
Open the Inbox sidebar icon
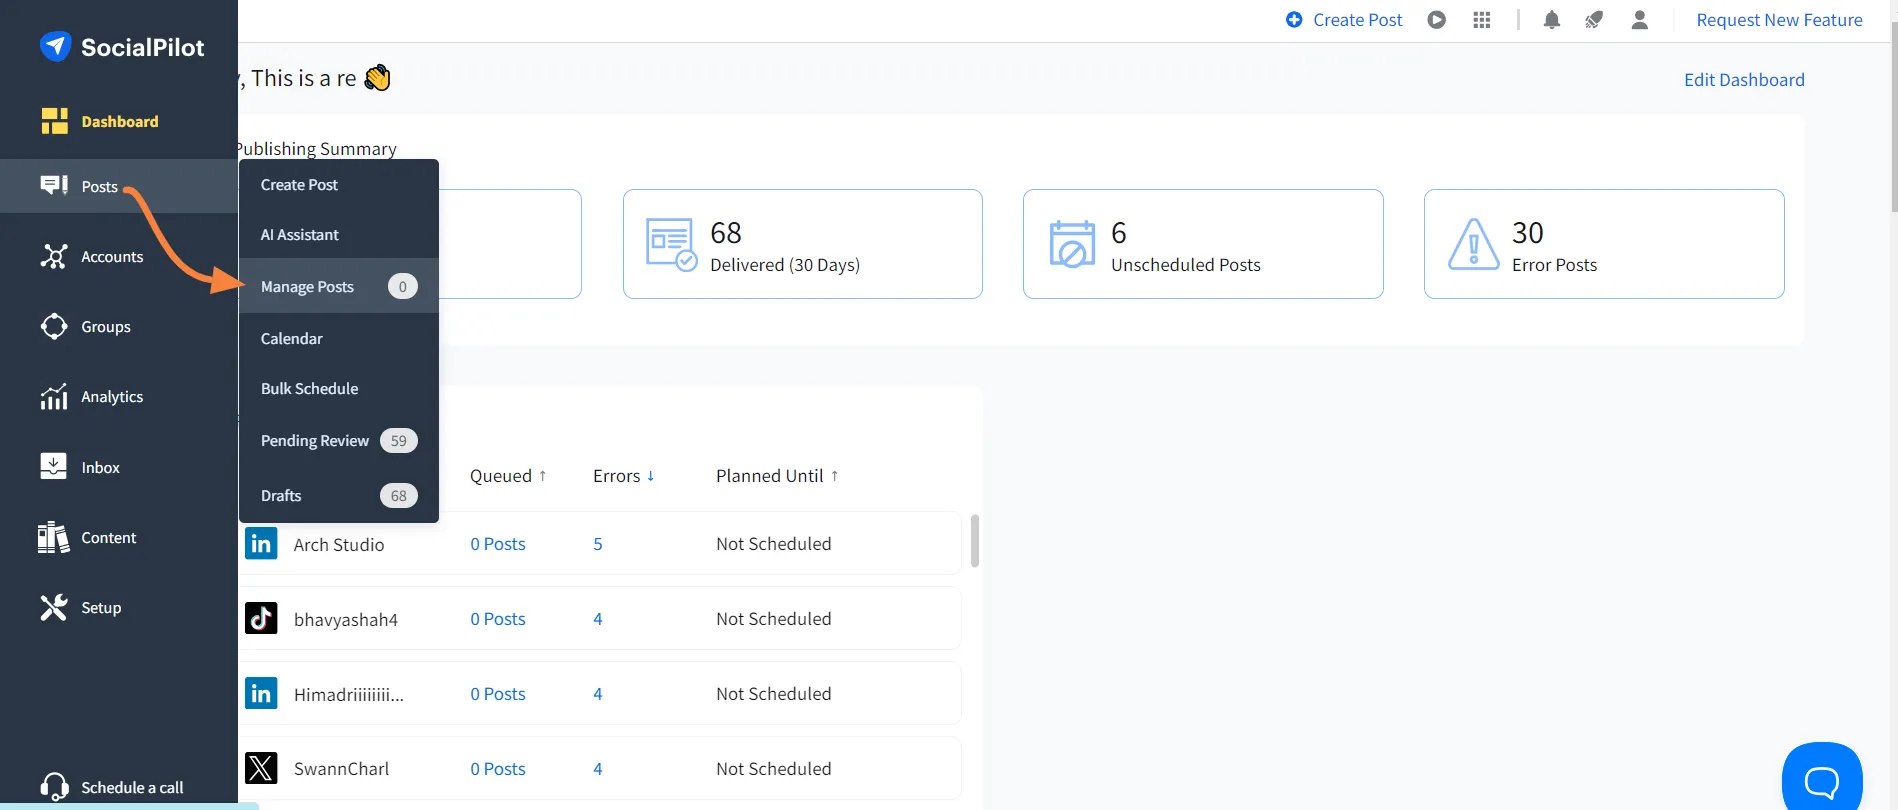(54, 467)
